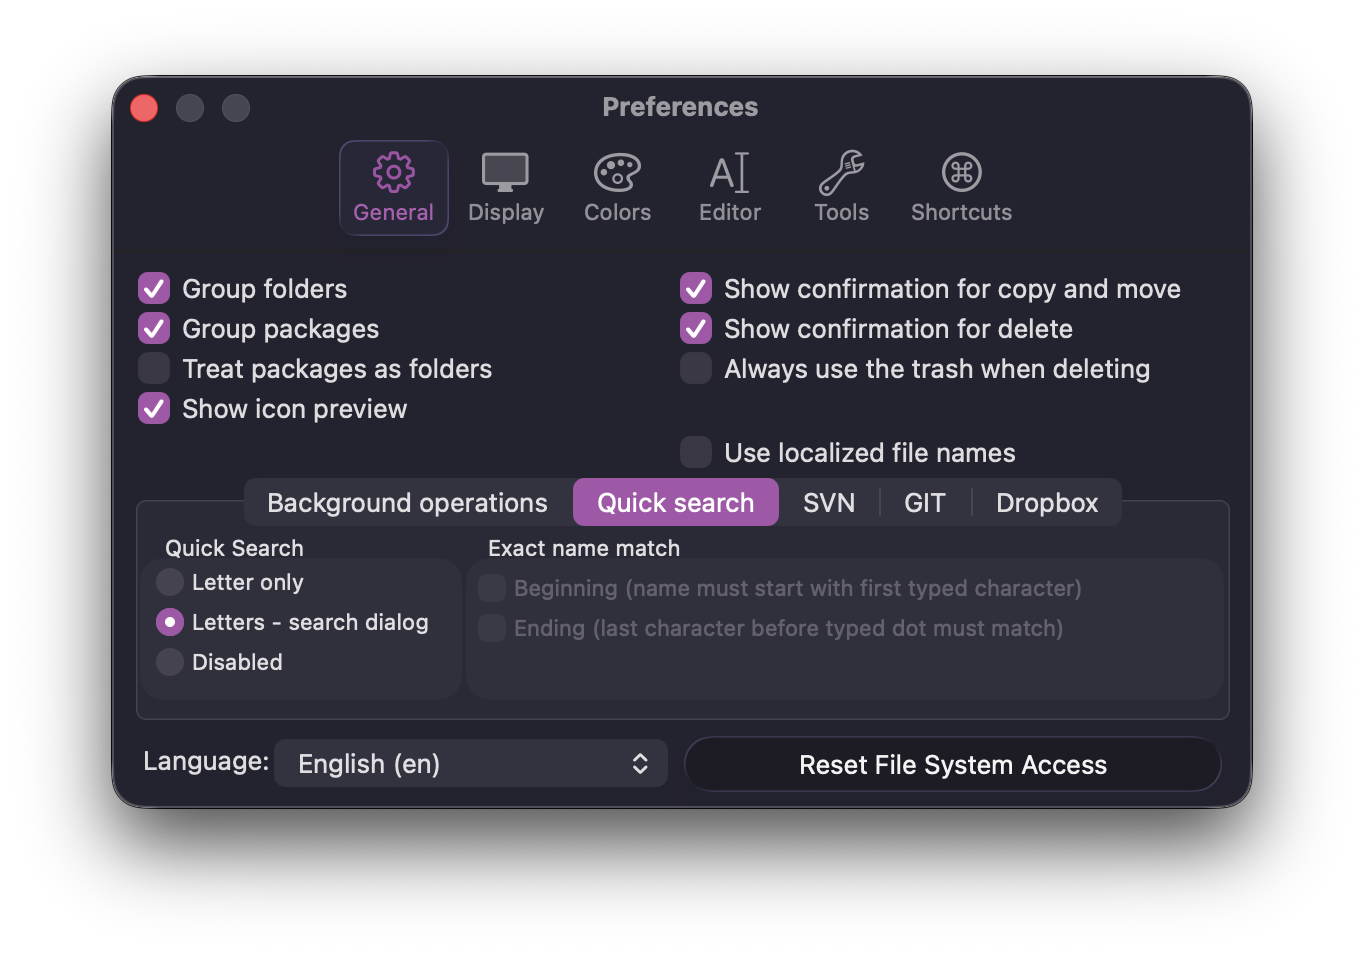Image resolution: width=1364 pixels, height=956 pixels.
Task: Enable Treat packages as folders
Action: 153,368
